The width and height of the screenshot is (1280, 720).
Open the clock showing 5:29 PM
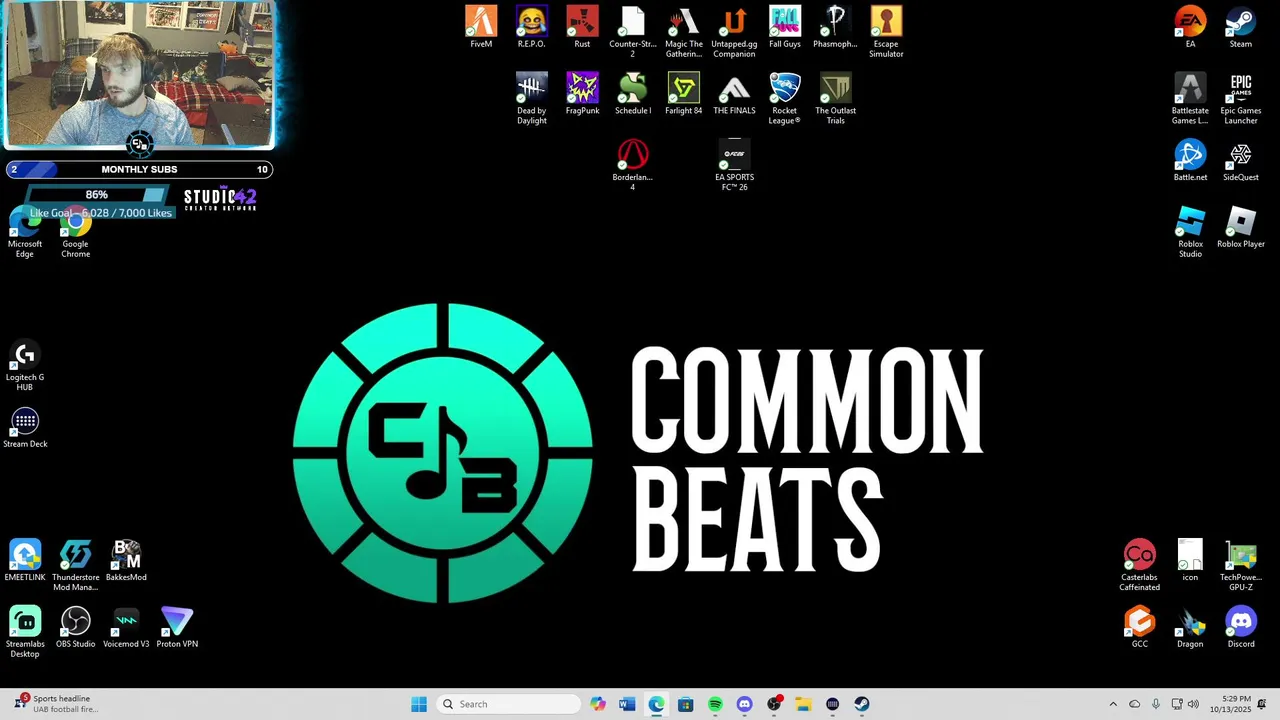click(x=1230, y=704)
